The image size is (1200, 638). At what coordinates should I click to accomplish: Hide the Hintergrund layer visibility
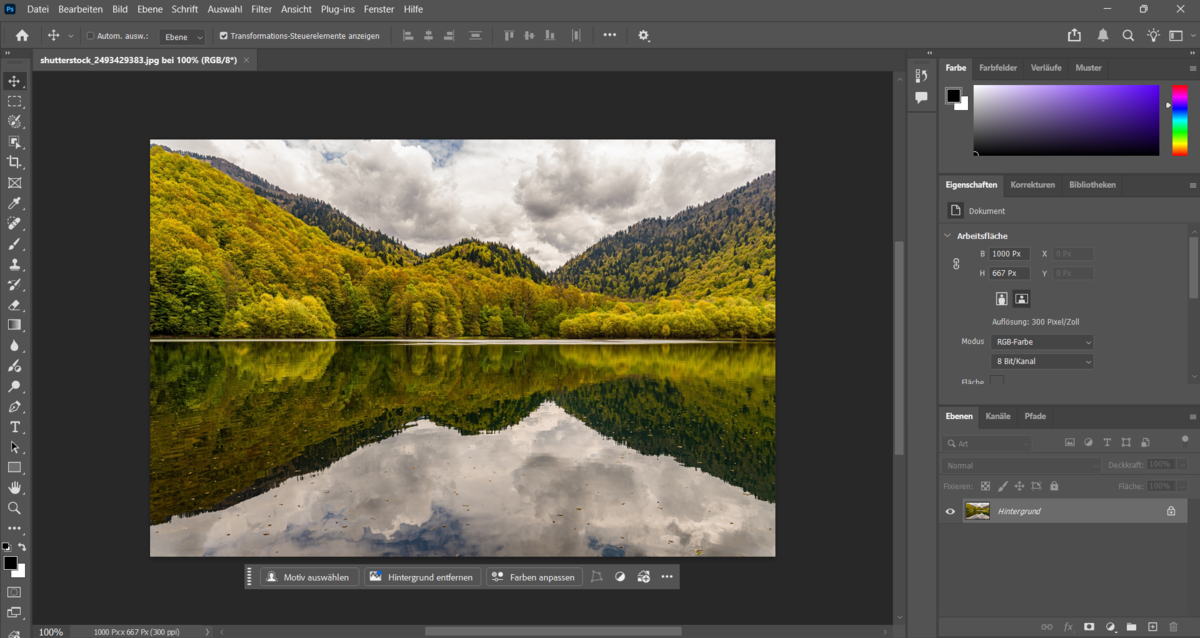coord(949,511)
